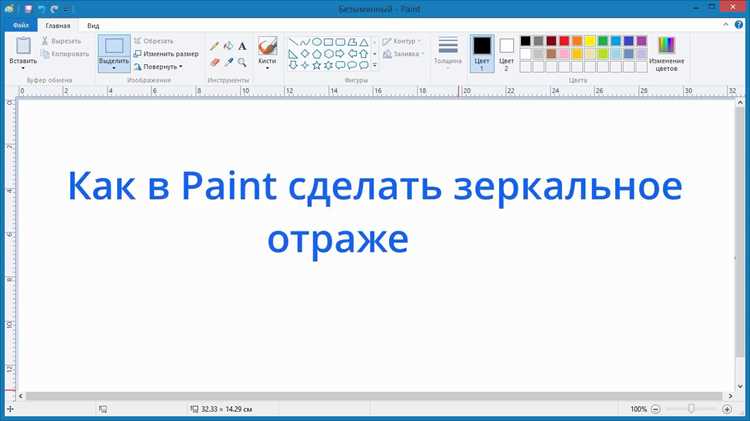Click the Undo arrow in title bar

(41, 9)
